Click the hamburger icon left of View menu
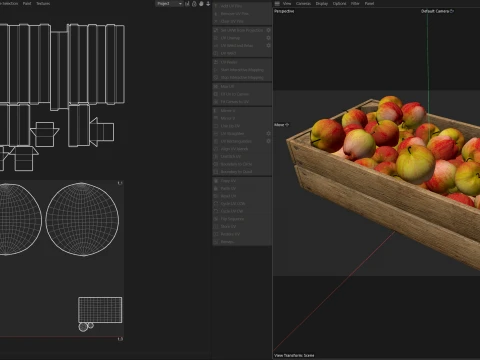Screen dimensions: 480x360 tap(277, 3)
